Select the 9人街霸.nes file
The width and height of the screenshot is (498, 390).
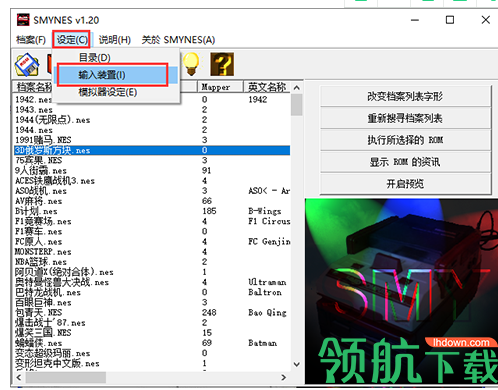[x=152, y=171]
